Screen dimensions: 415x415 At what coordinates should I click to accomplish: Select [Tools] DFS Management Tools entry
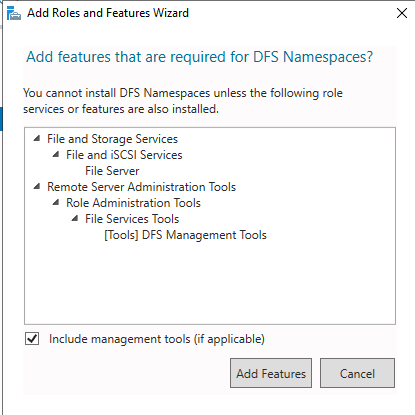pos(185,235)
